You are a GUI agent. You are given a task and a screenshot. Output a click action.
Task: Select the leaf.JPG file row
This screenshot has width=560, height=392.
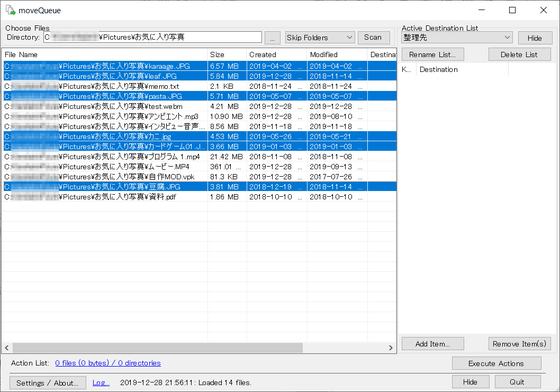coord(200,76)
